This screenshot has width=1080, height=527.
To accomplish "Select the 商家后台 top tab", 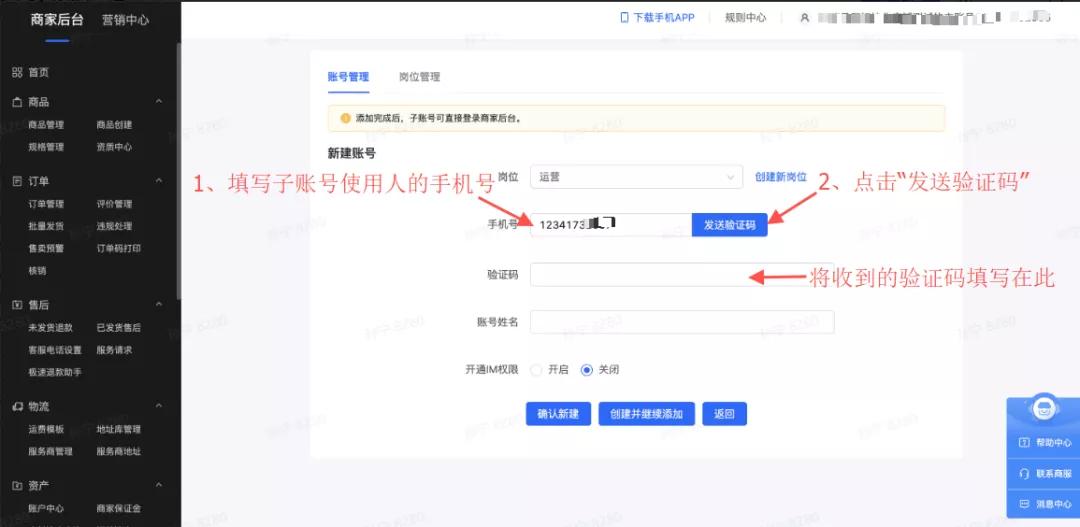I will [57, 20].
